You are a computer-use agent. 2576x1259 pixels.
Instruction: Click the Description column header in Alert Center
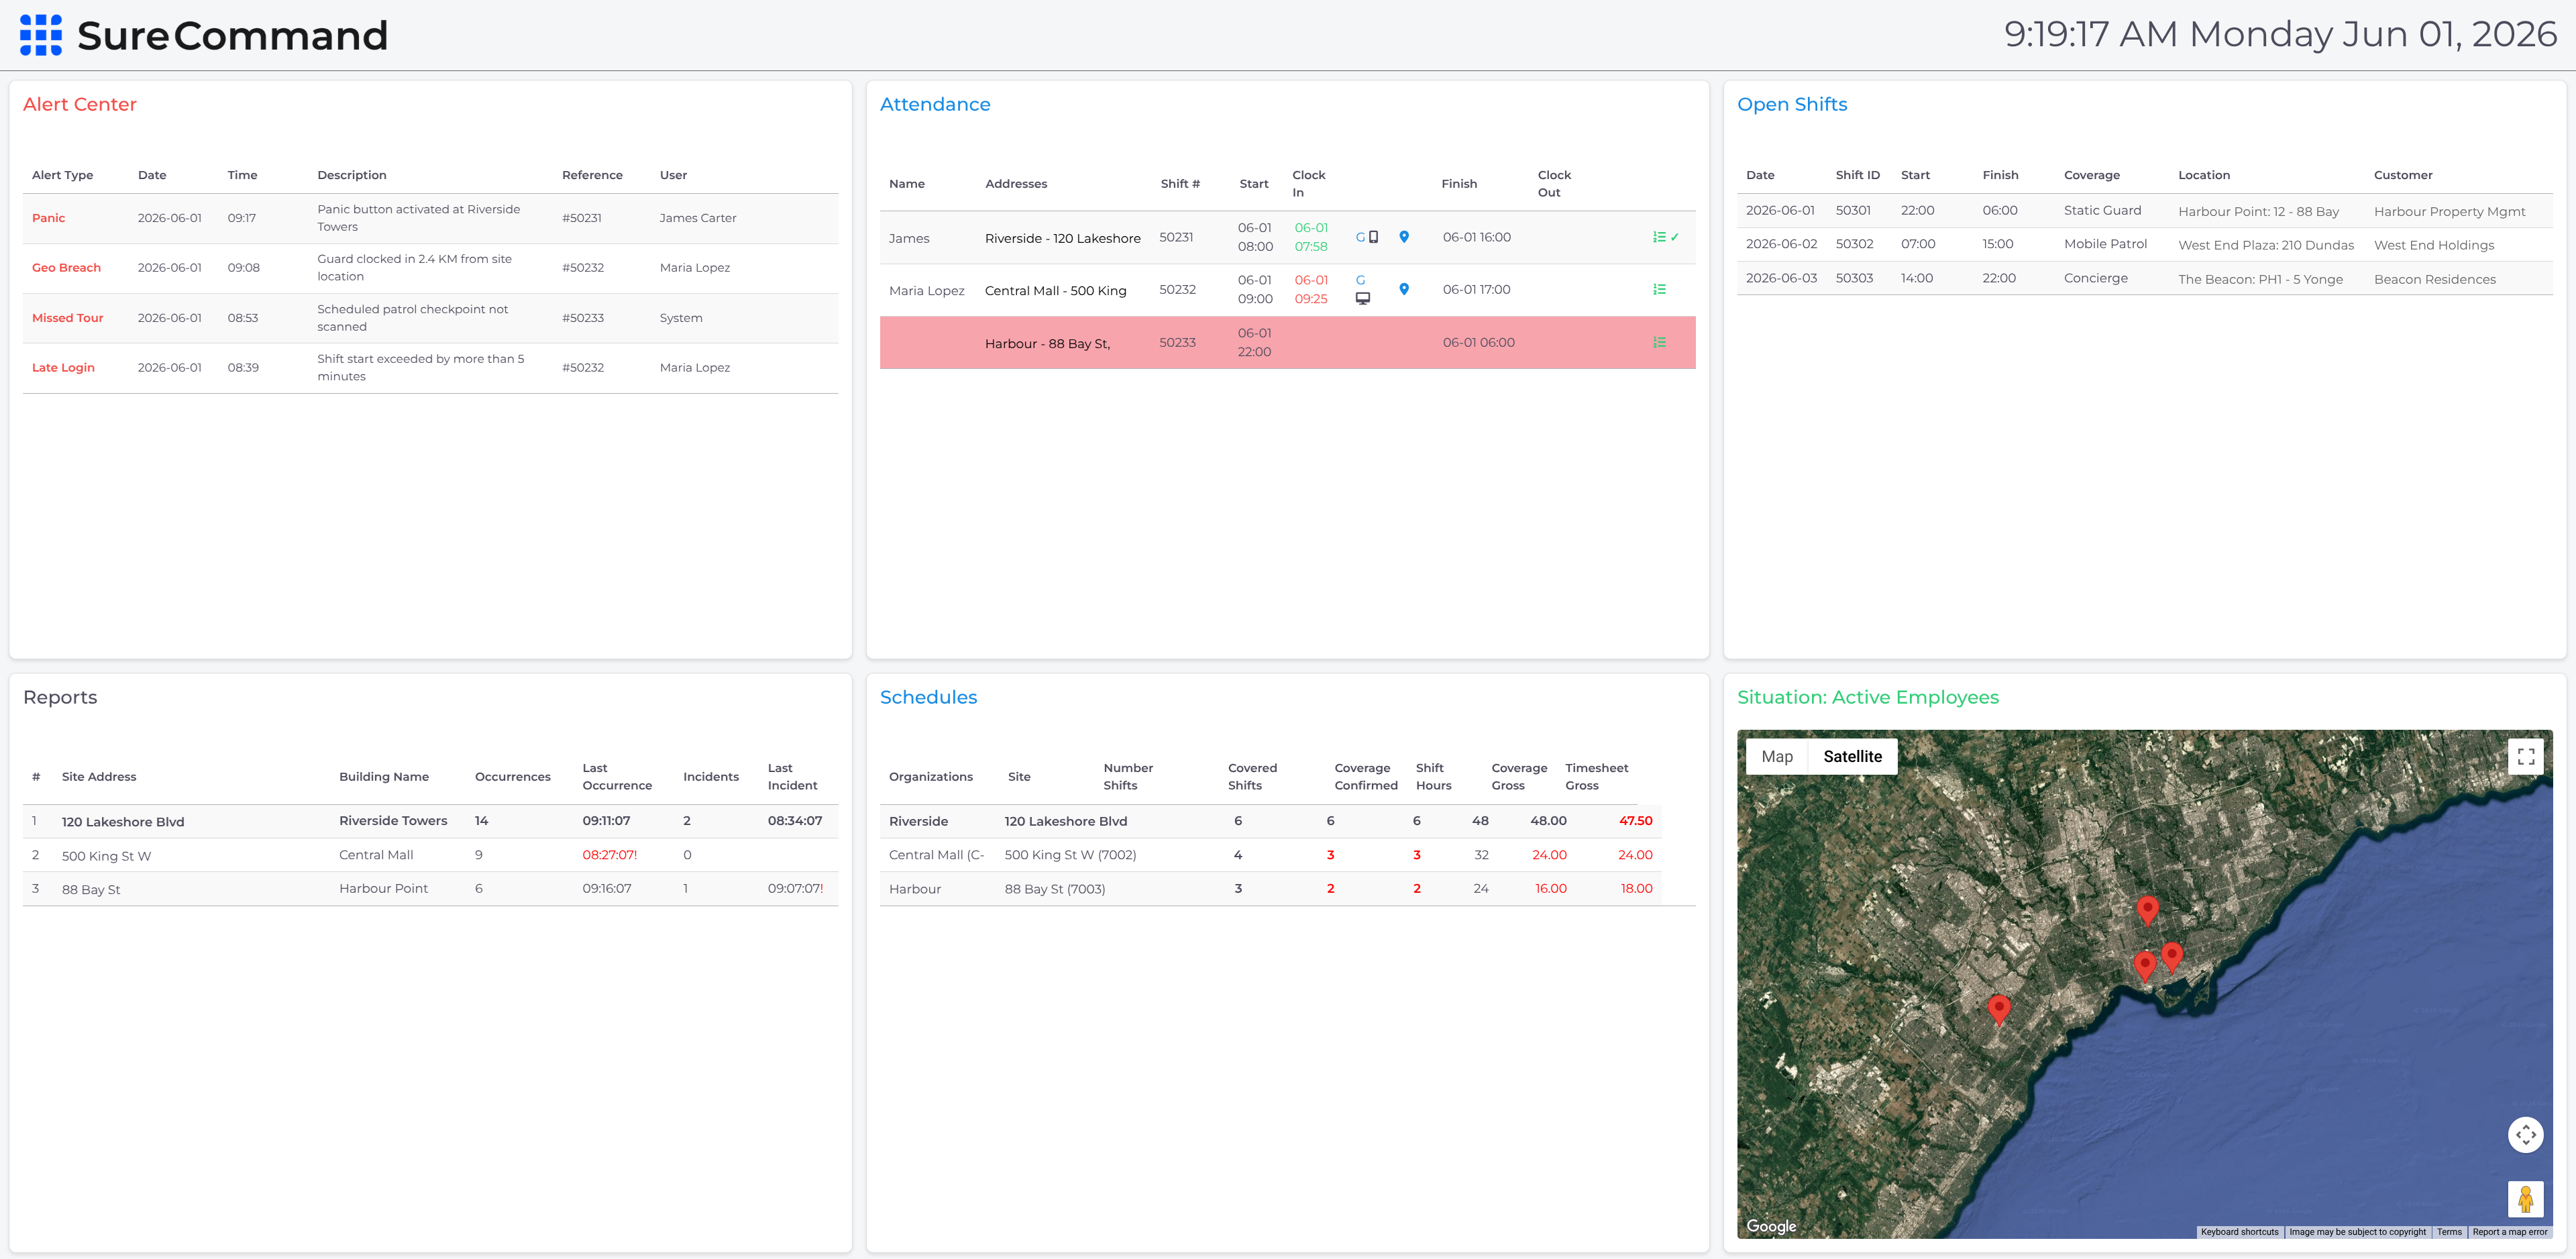pyautogui.click(x=352, y=175)
